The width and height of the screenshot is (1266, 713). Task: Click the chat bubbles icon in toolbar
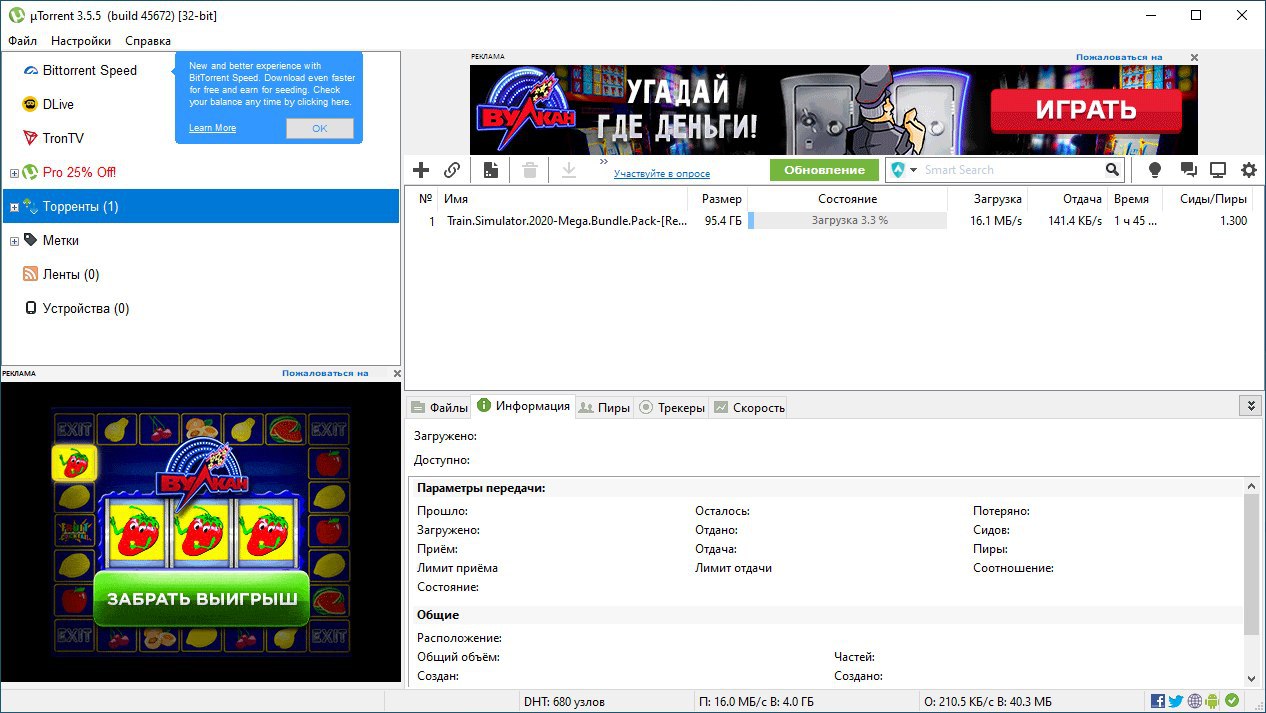click(x=1188, y=170)
